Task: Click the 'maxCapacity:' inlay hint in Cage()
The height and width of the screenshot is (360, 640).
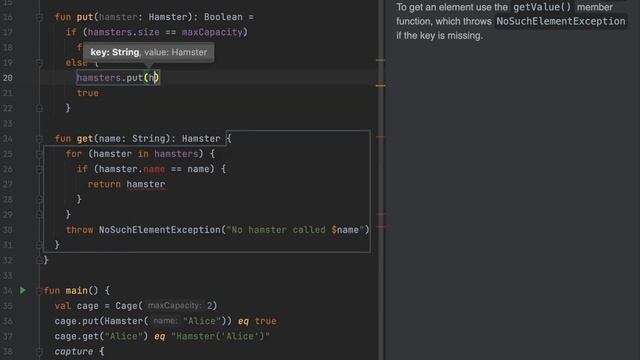Action: pos(175,306)
